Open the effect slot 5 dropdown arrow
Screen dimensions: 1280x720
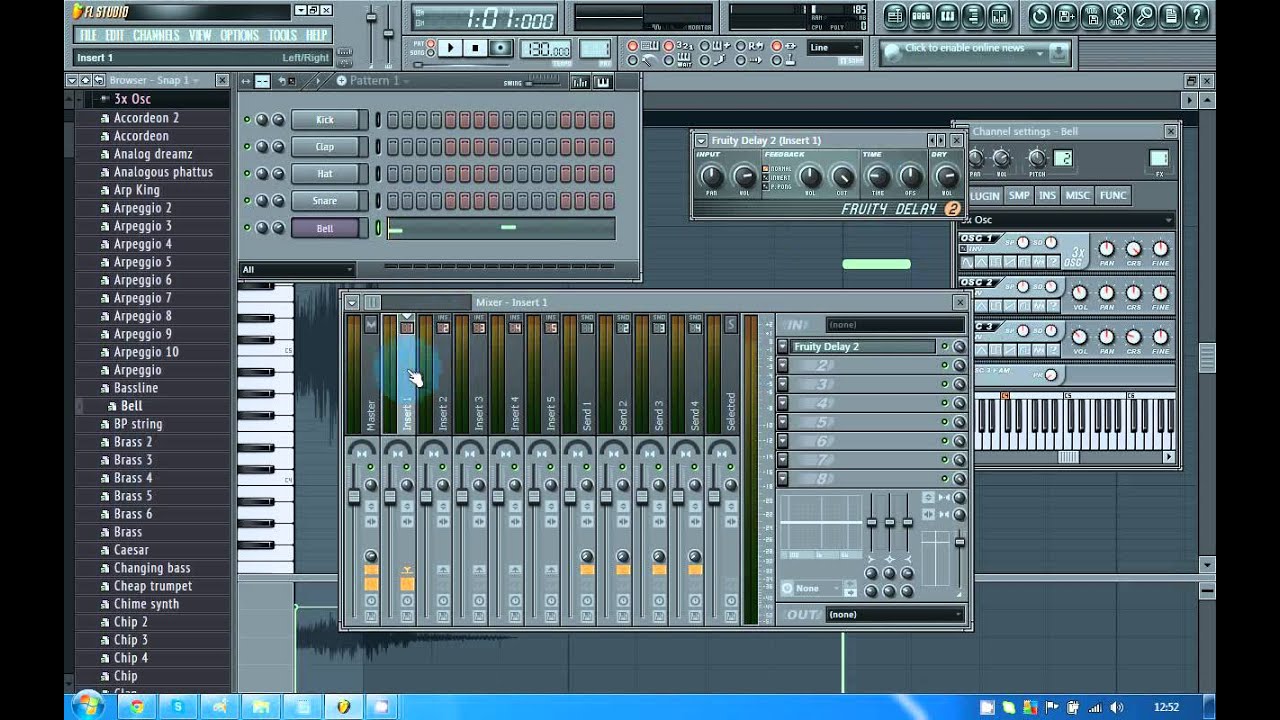(783, 422)
